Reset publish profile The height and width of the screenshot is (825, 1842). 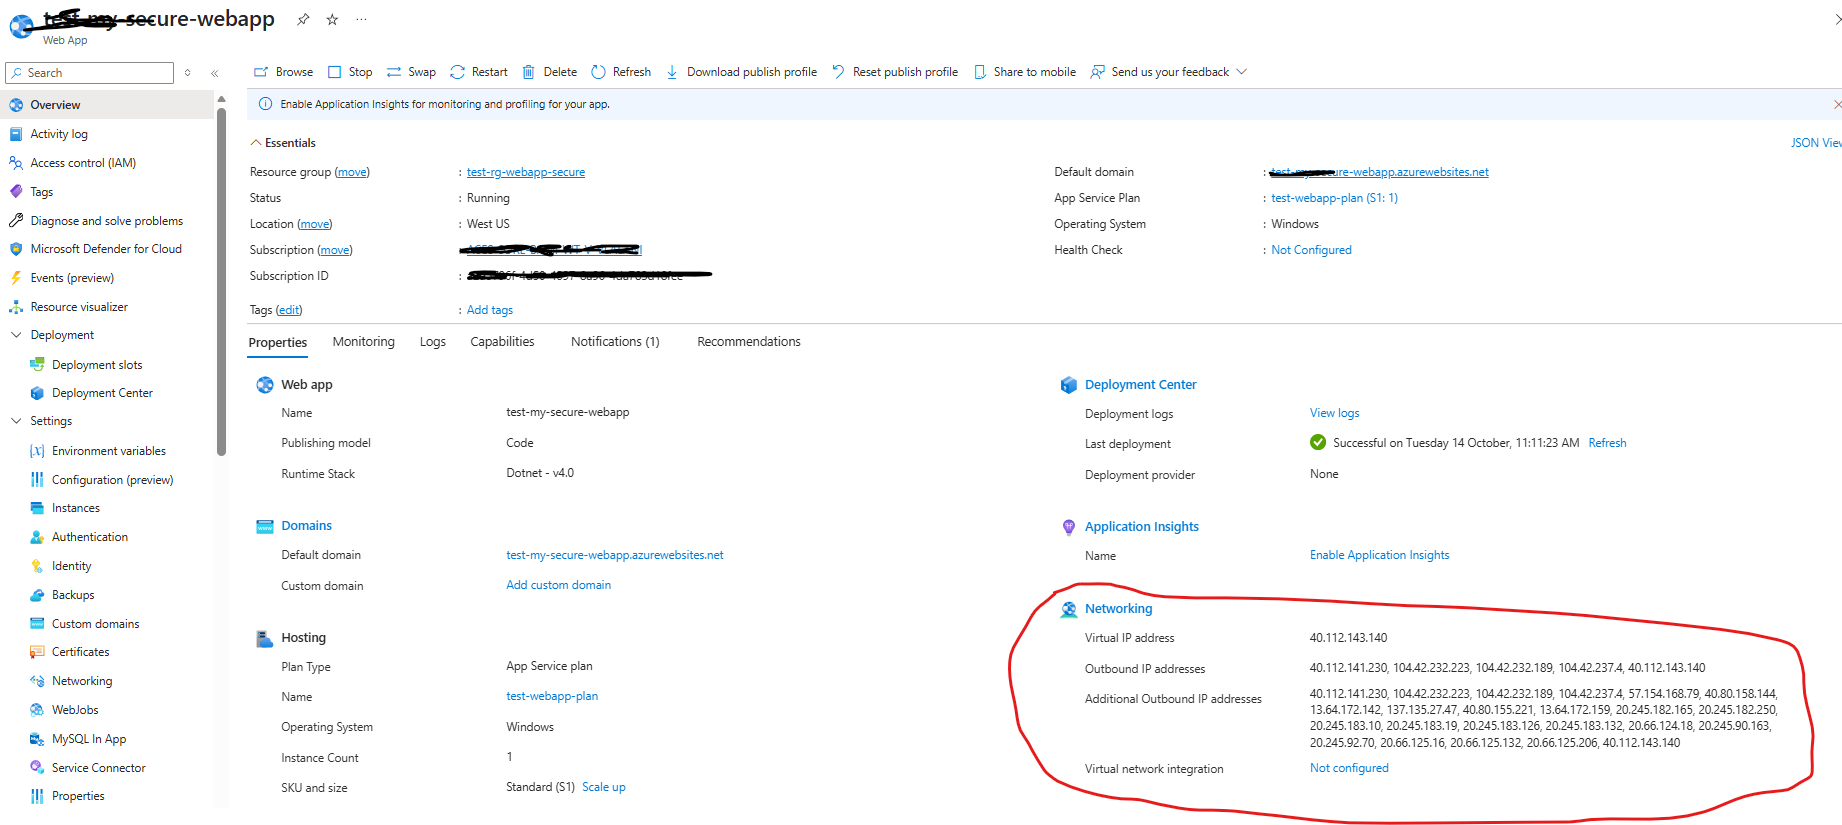[x=895, y=72]
